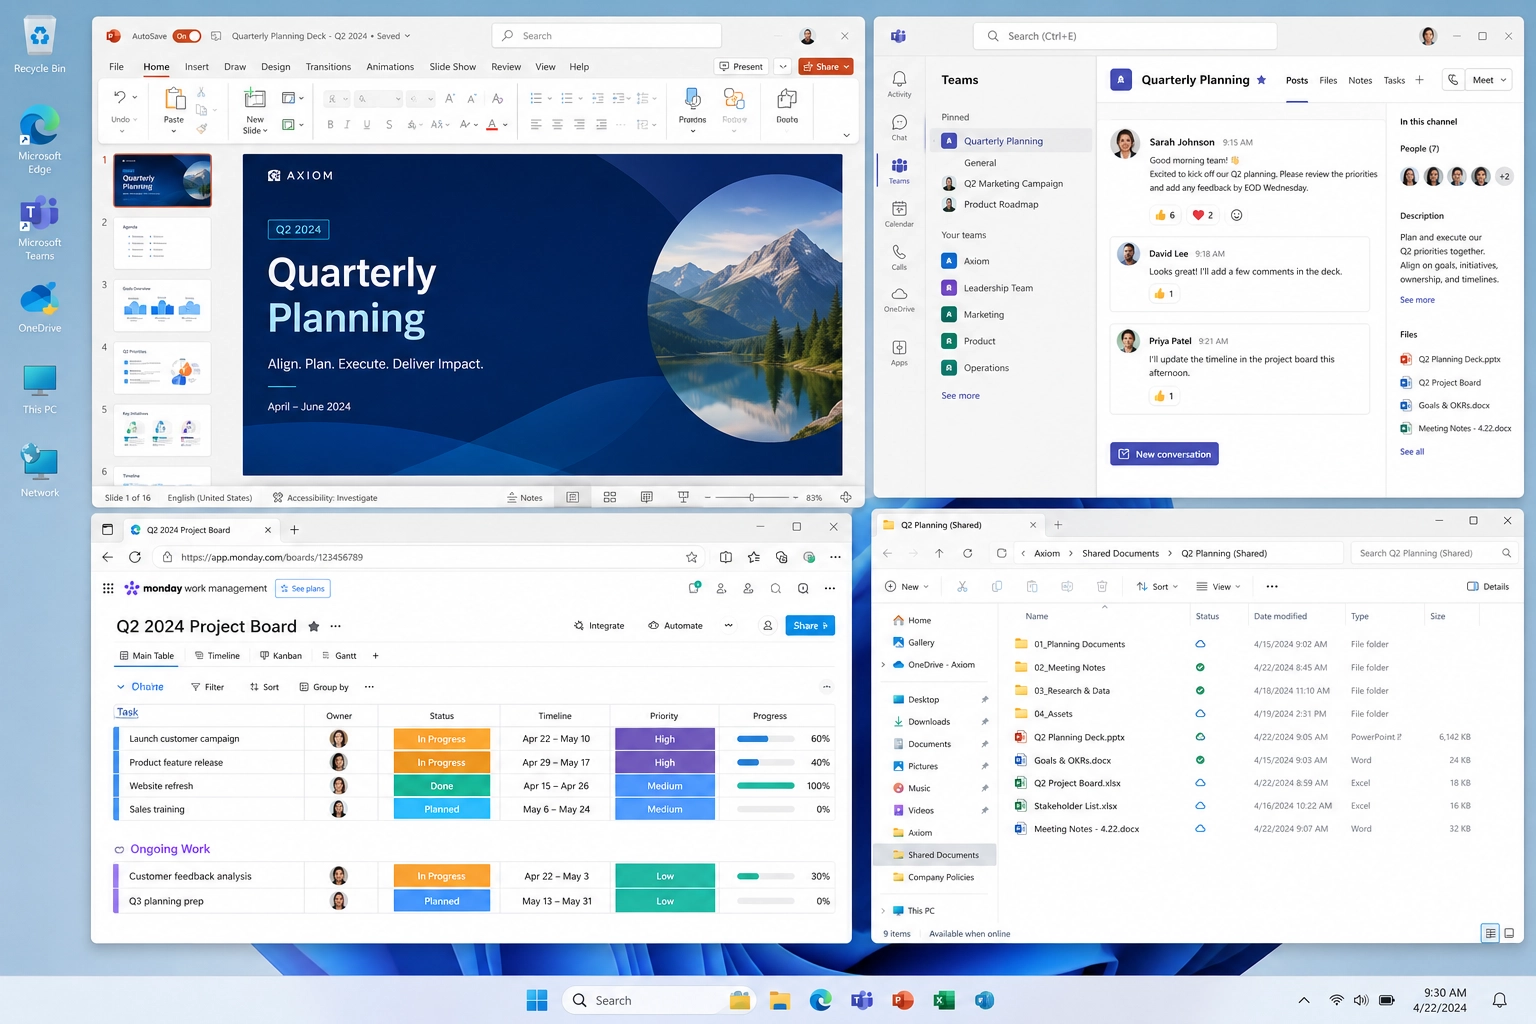1536x1024 pixels.
Task: Click See more under Your teams
Action: click(960, 396)
